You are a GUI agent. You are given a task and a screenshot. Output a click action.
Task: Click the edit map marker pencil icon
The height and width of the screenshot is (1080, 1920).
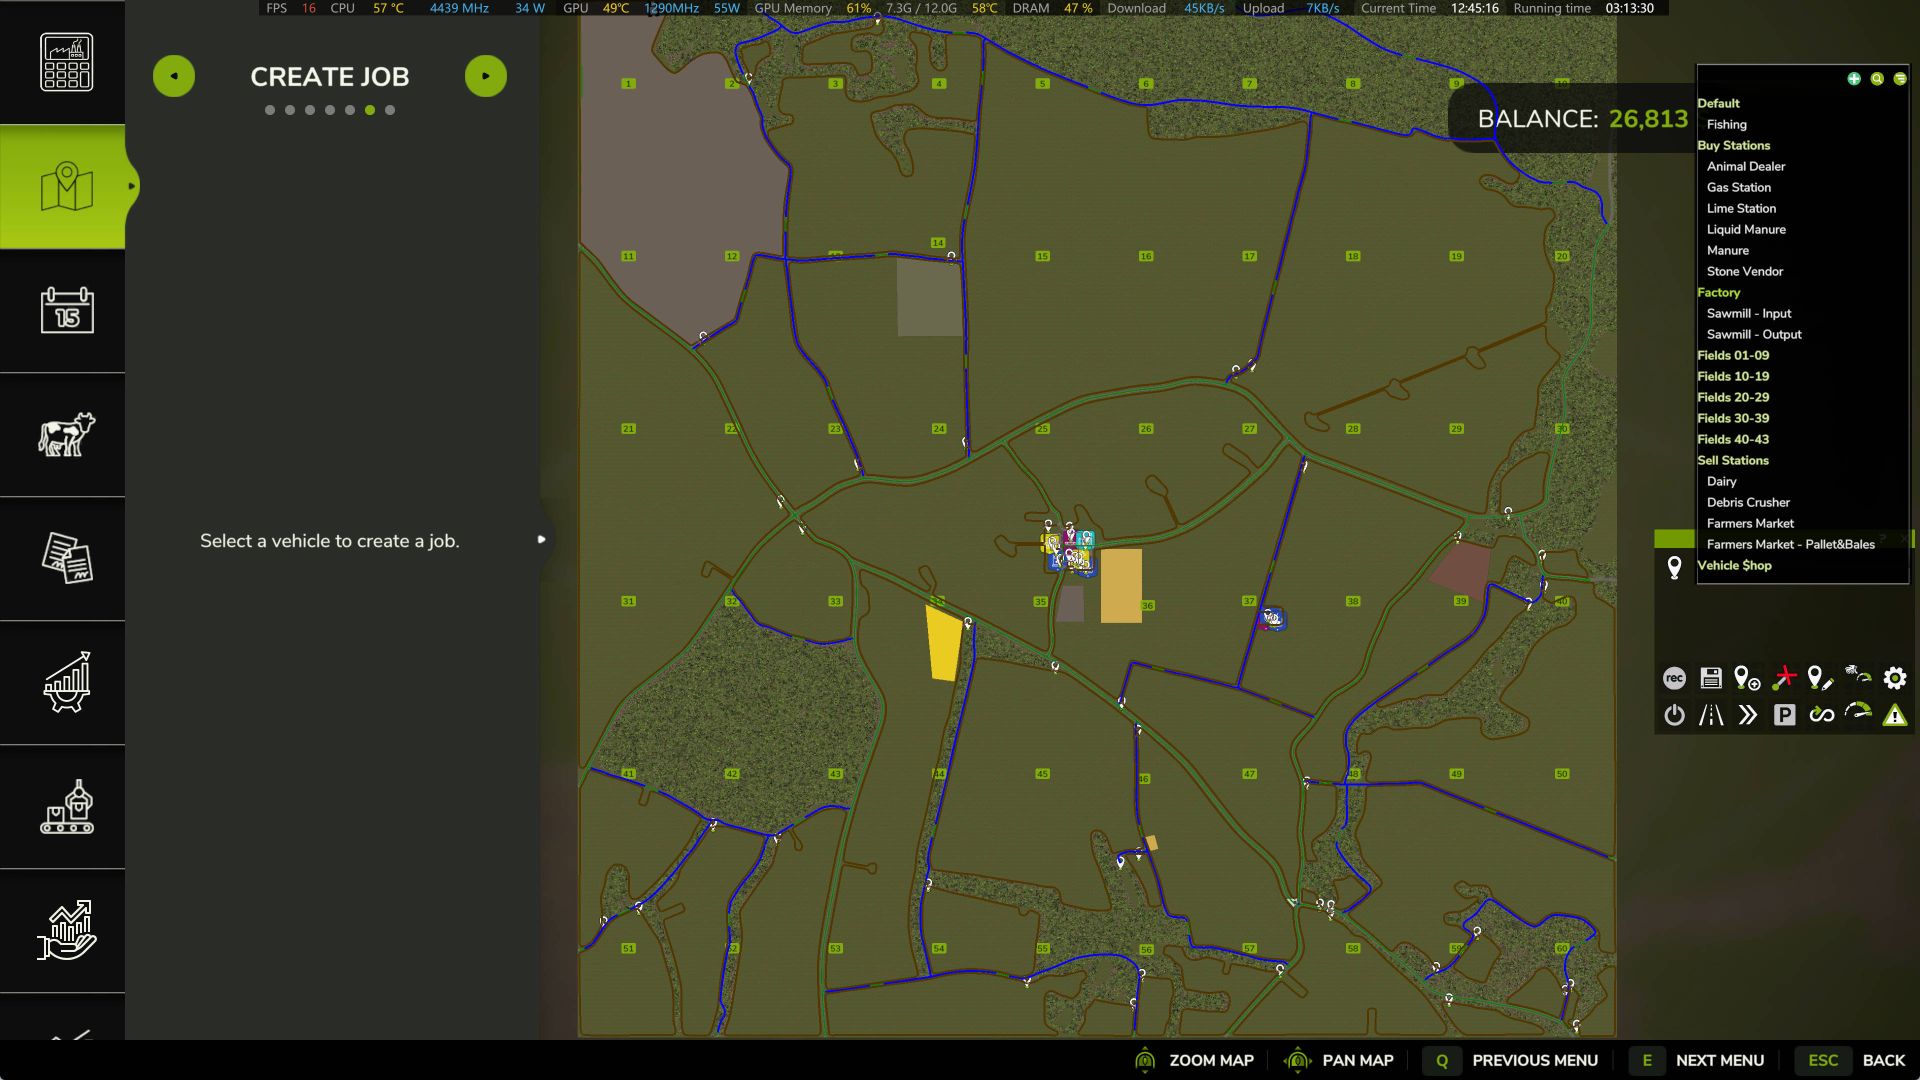pyautogui.click(x=1821, y=678)
